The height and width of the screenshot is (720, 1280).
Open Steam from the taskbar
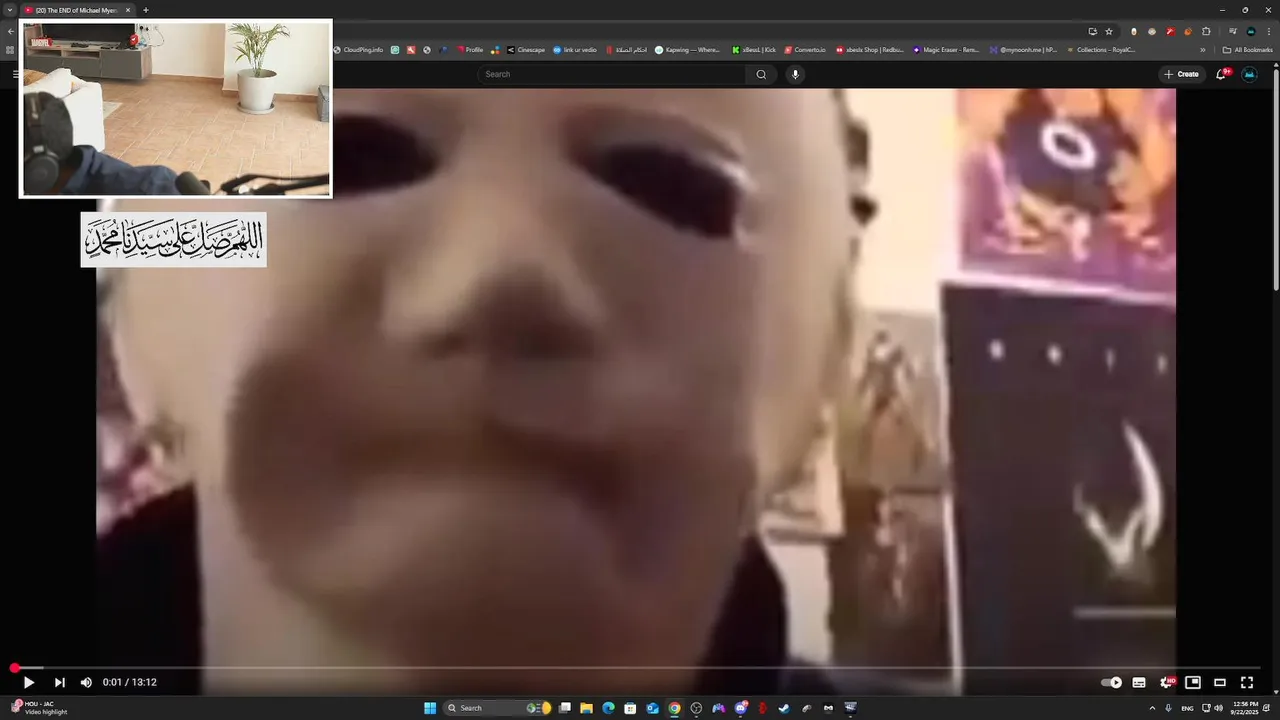coord(784,708)
